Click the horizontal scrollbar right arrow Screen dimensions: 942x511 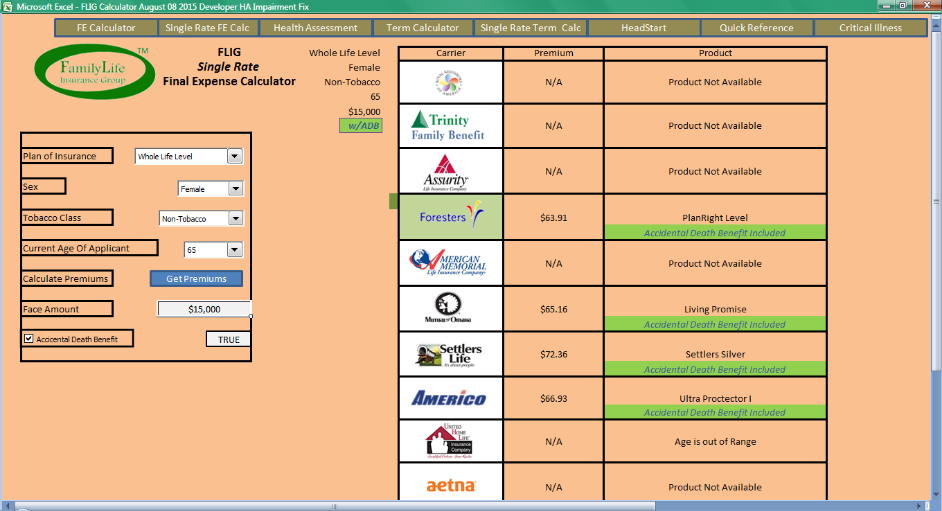(919, 506)
